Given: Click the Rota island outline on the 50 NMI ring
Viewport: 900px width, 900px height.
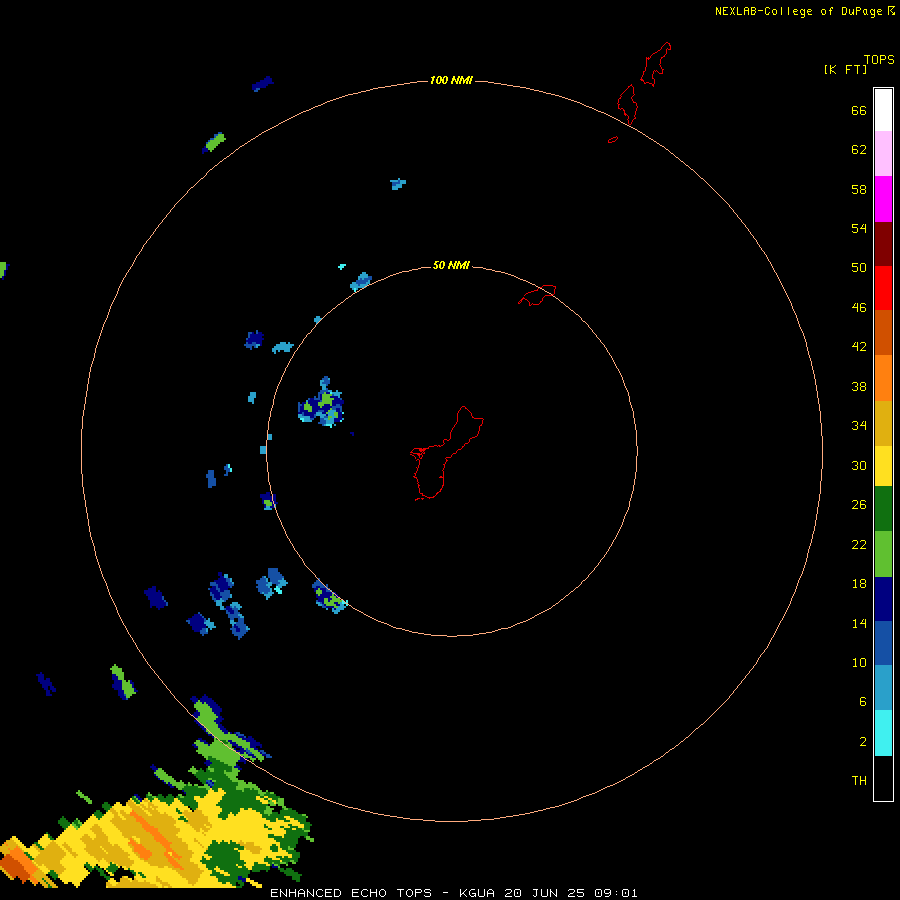Looking at the screenshot, I should [537, 295].
